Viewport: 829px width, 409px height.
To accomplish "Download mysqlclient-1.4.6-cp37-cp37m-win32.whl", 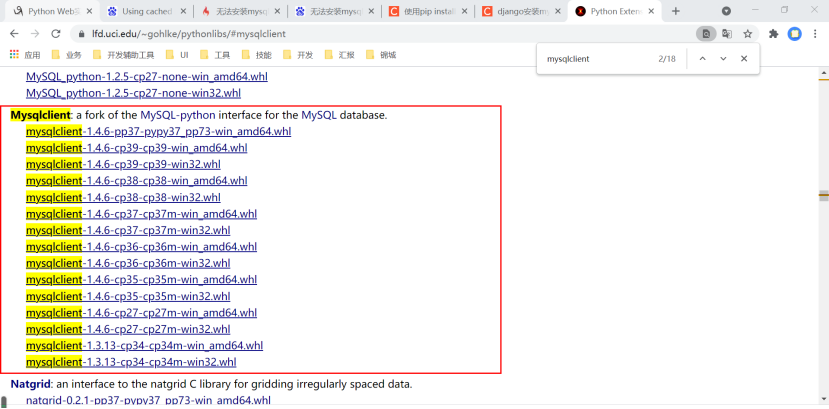I will [x=128, y=230].
